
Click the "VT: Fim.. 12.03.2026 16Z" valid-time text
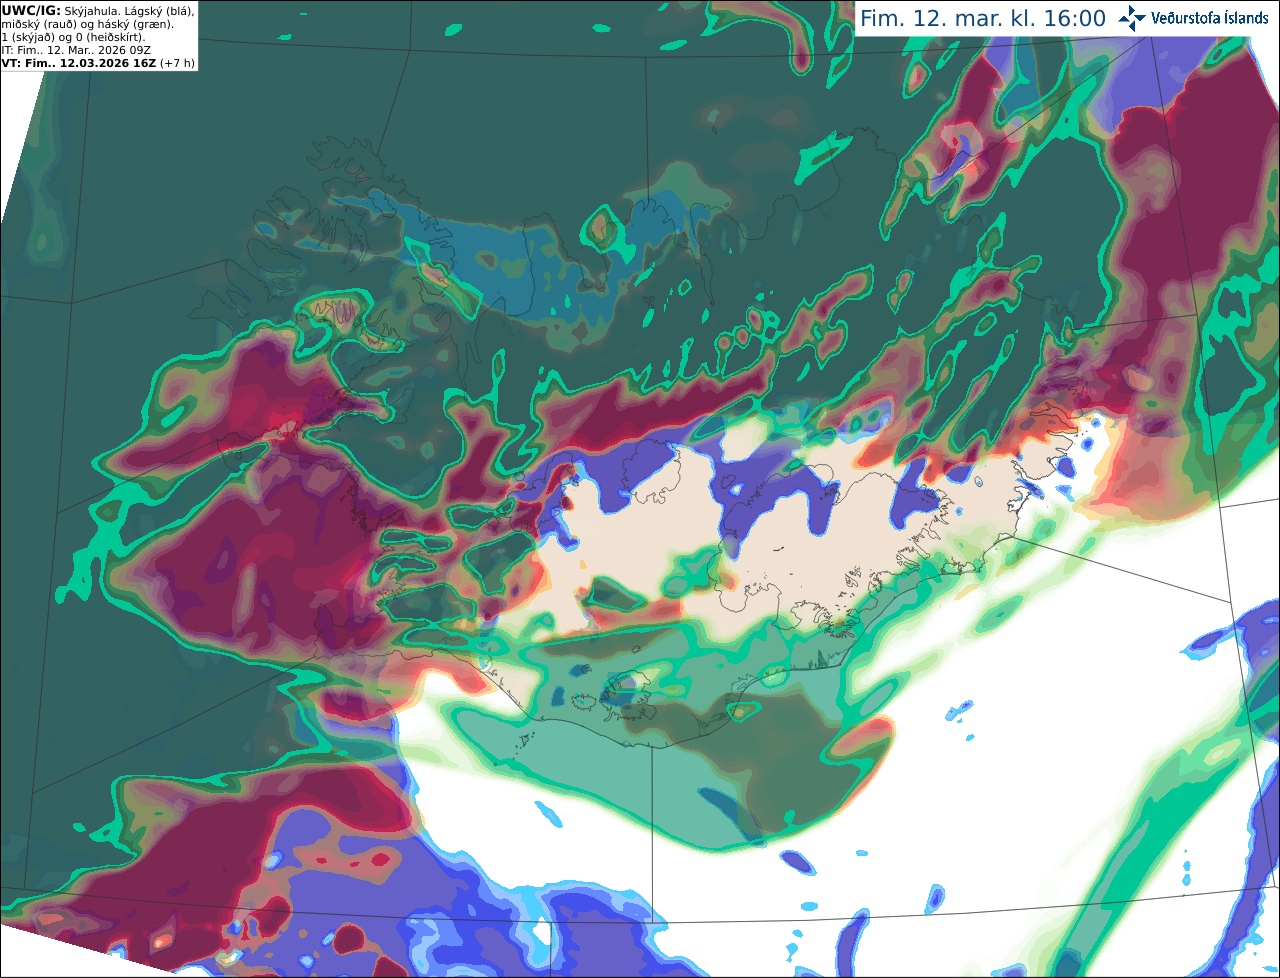point(78,62)
